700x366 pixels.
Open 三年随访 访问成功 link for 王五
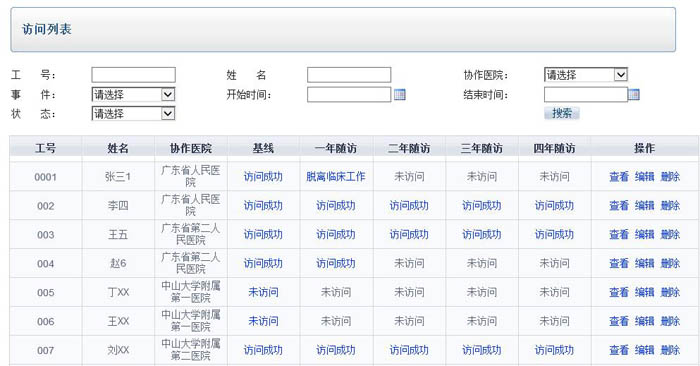coord(482,235)
